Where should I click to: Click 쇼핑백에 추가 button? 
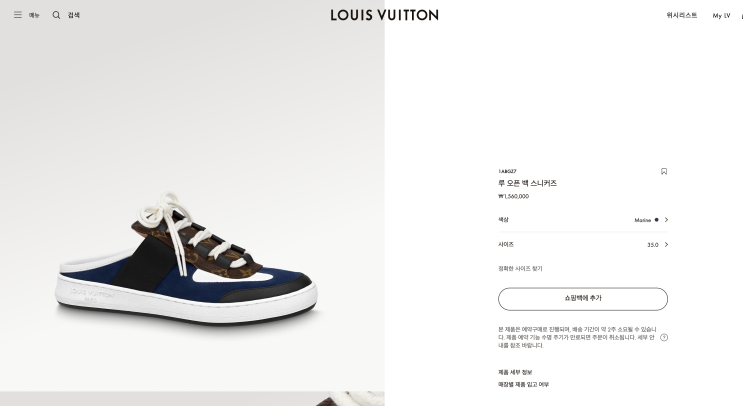click(583, 298)
